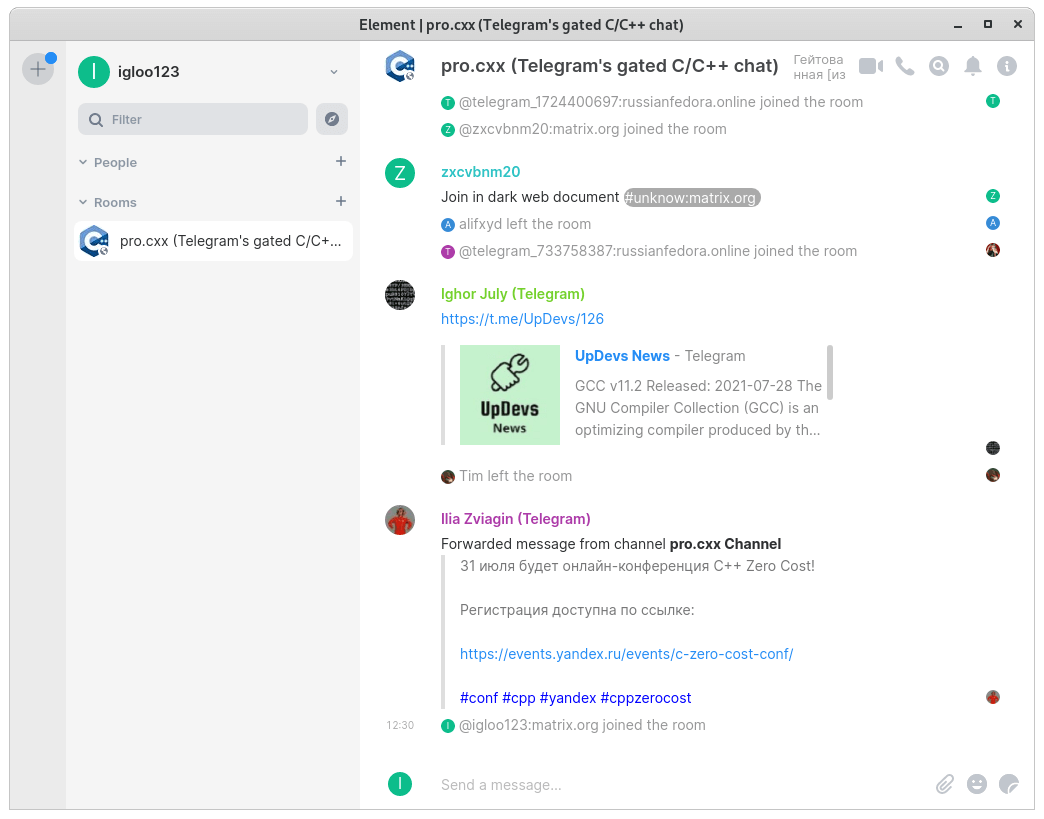Click '@igloo123:matrix.org joined the room' event
The width and height of the screenshot is (1044, 819).
[582, 725]
